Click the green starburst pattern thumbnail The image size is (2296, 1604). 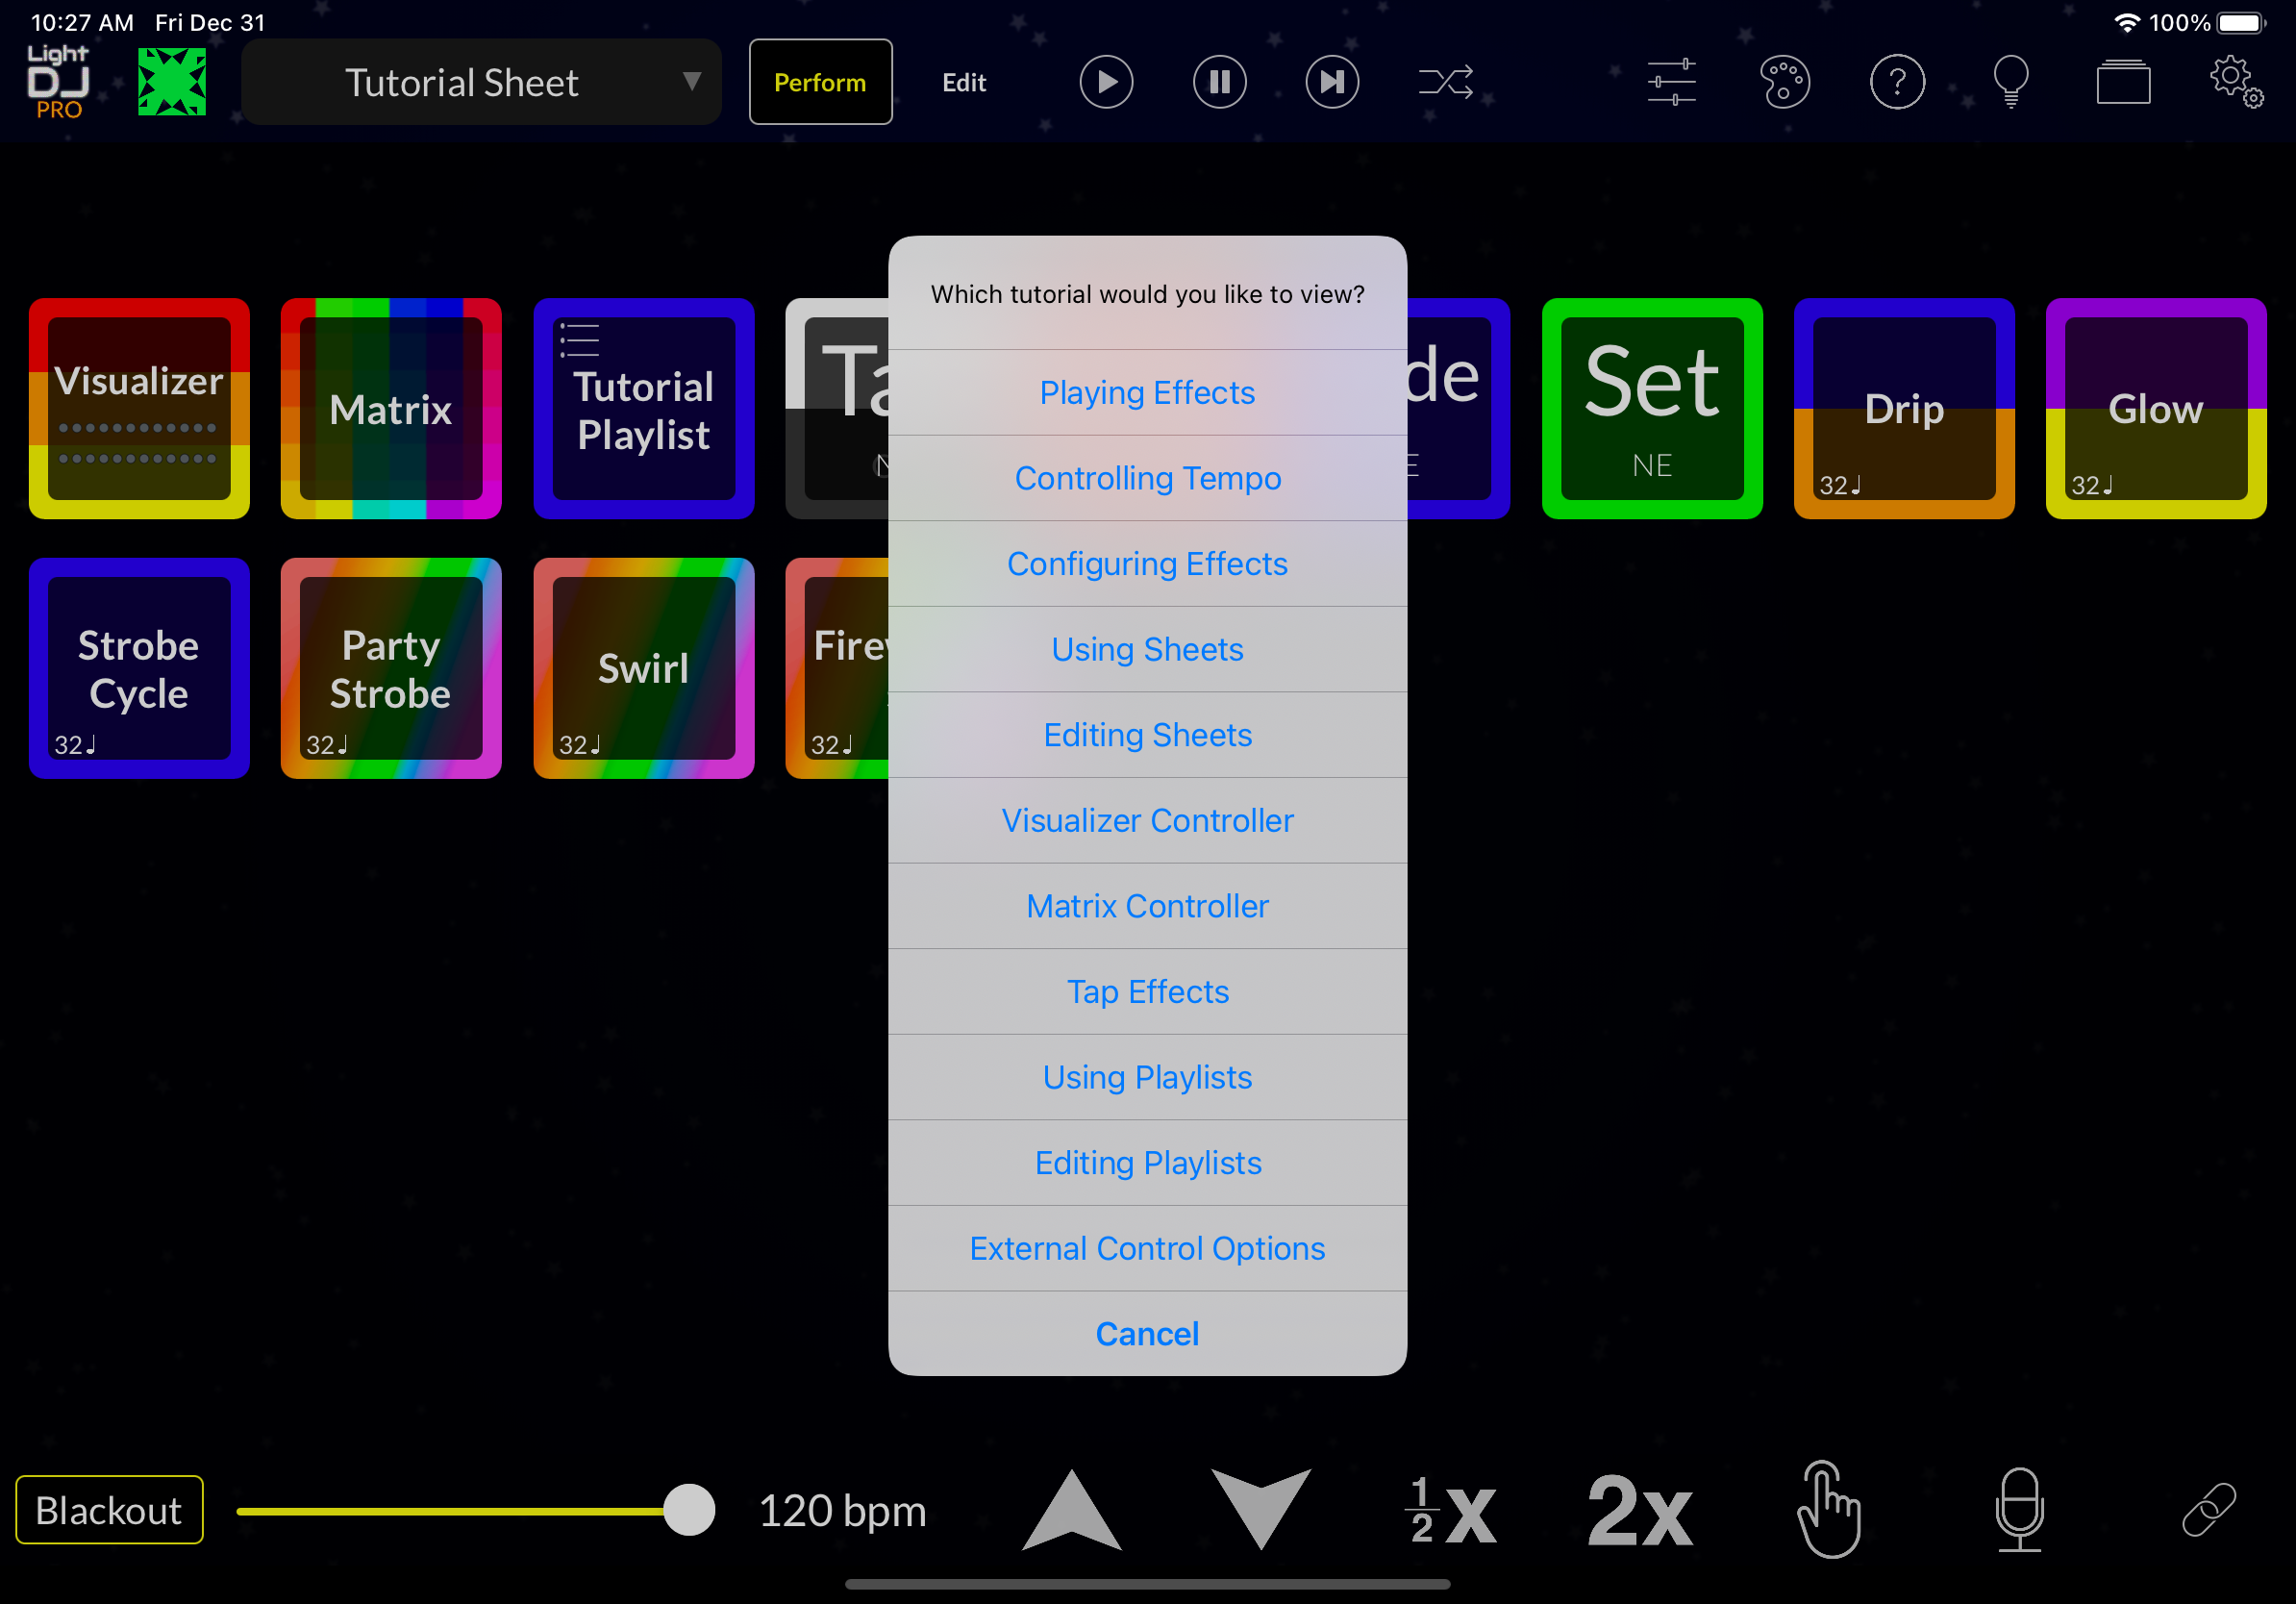pos(171,82)
